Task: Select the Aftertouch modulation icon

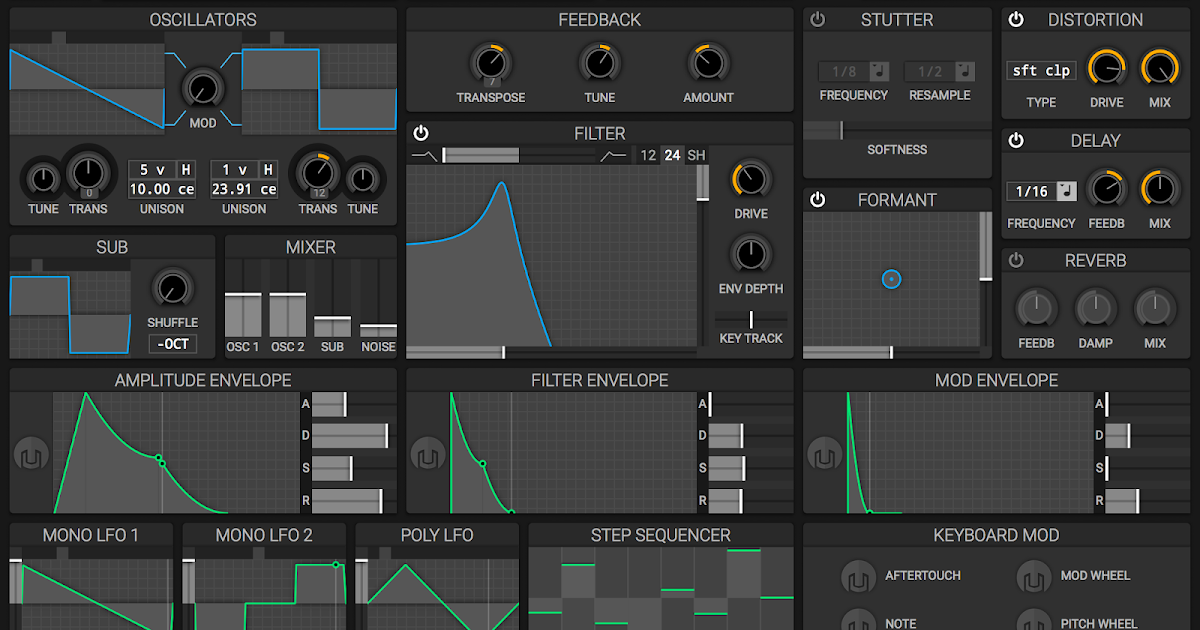Action: [858, 576]
